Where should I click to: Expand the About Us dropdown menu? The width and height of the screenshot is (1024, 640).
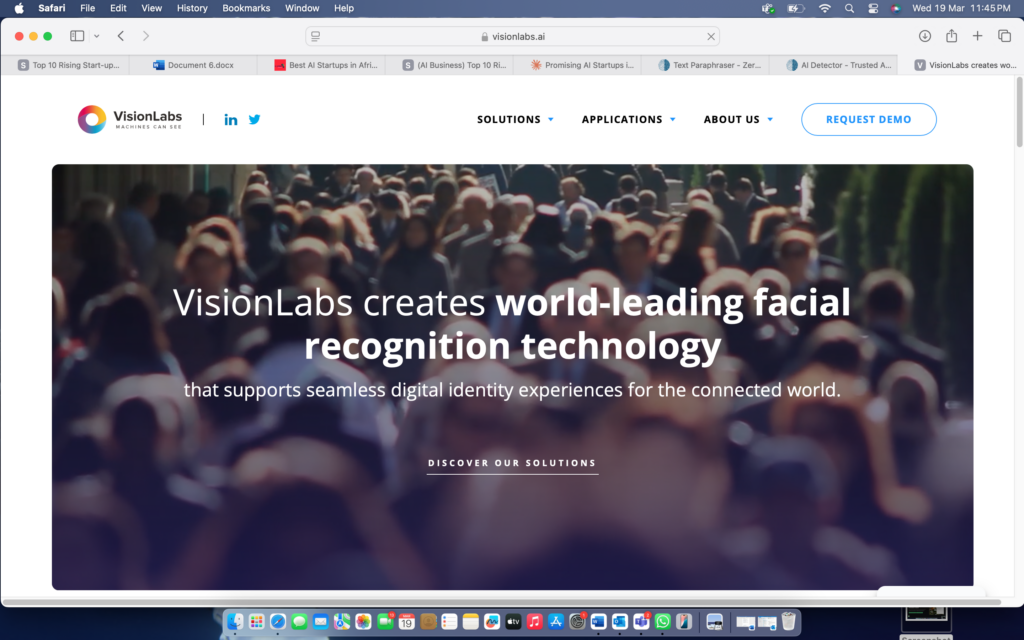tap(738, 120)
